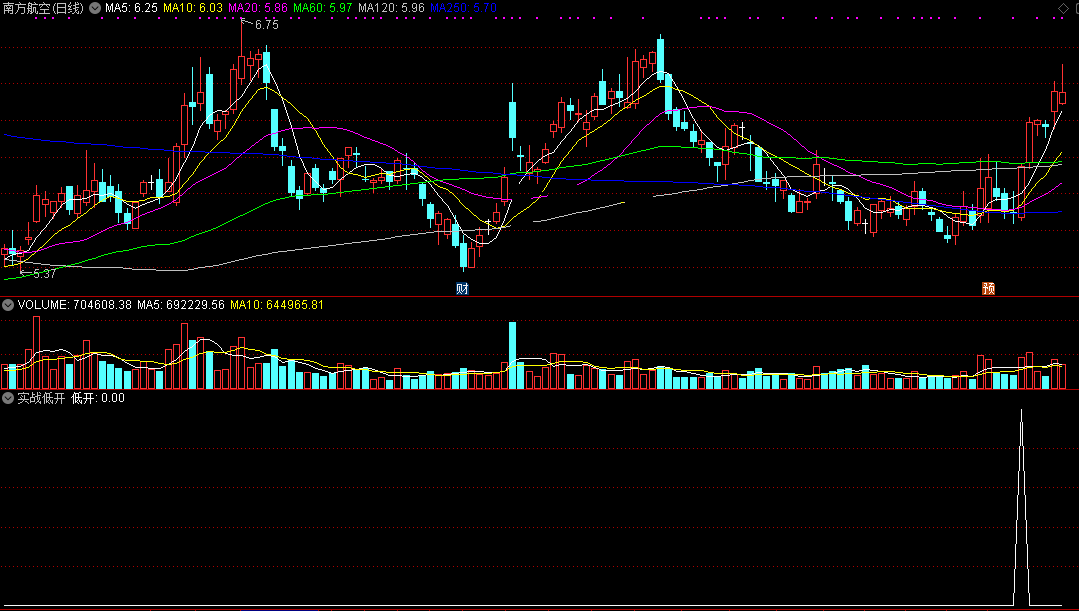Click the volume MA10: 644965.81 value
1079x611 pixels.
click(x=277, y=305)
